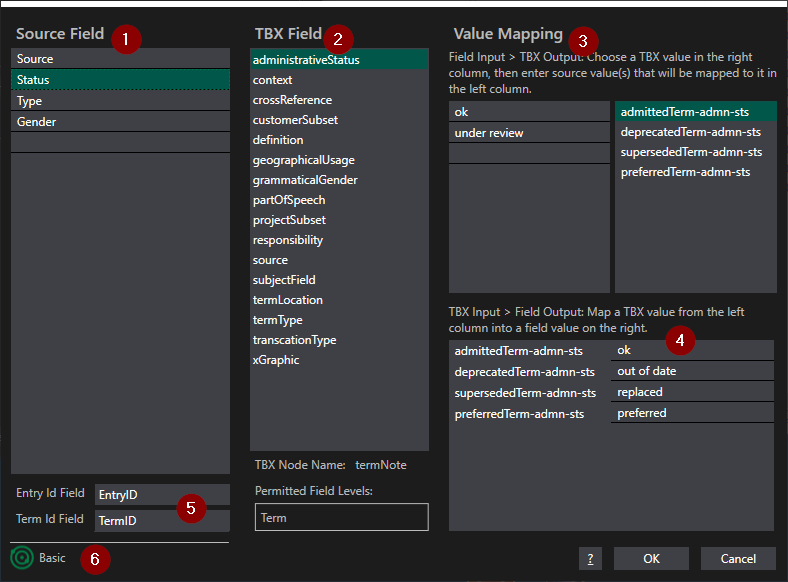788x582 pixels.
Task: Choose Type in Source Field list
Action: 120,101
